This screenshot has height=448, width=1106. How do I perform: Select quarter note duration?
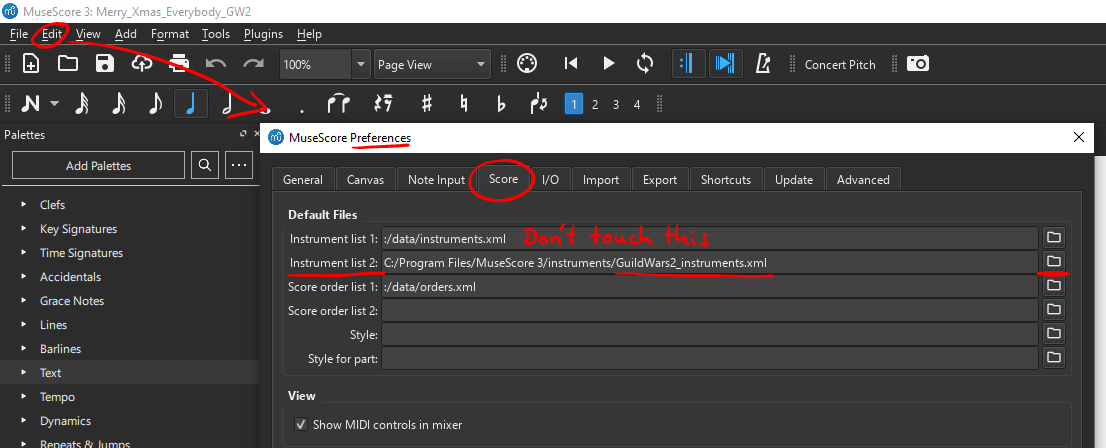pos(192,104)
